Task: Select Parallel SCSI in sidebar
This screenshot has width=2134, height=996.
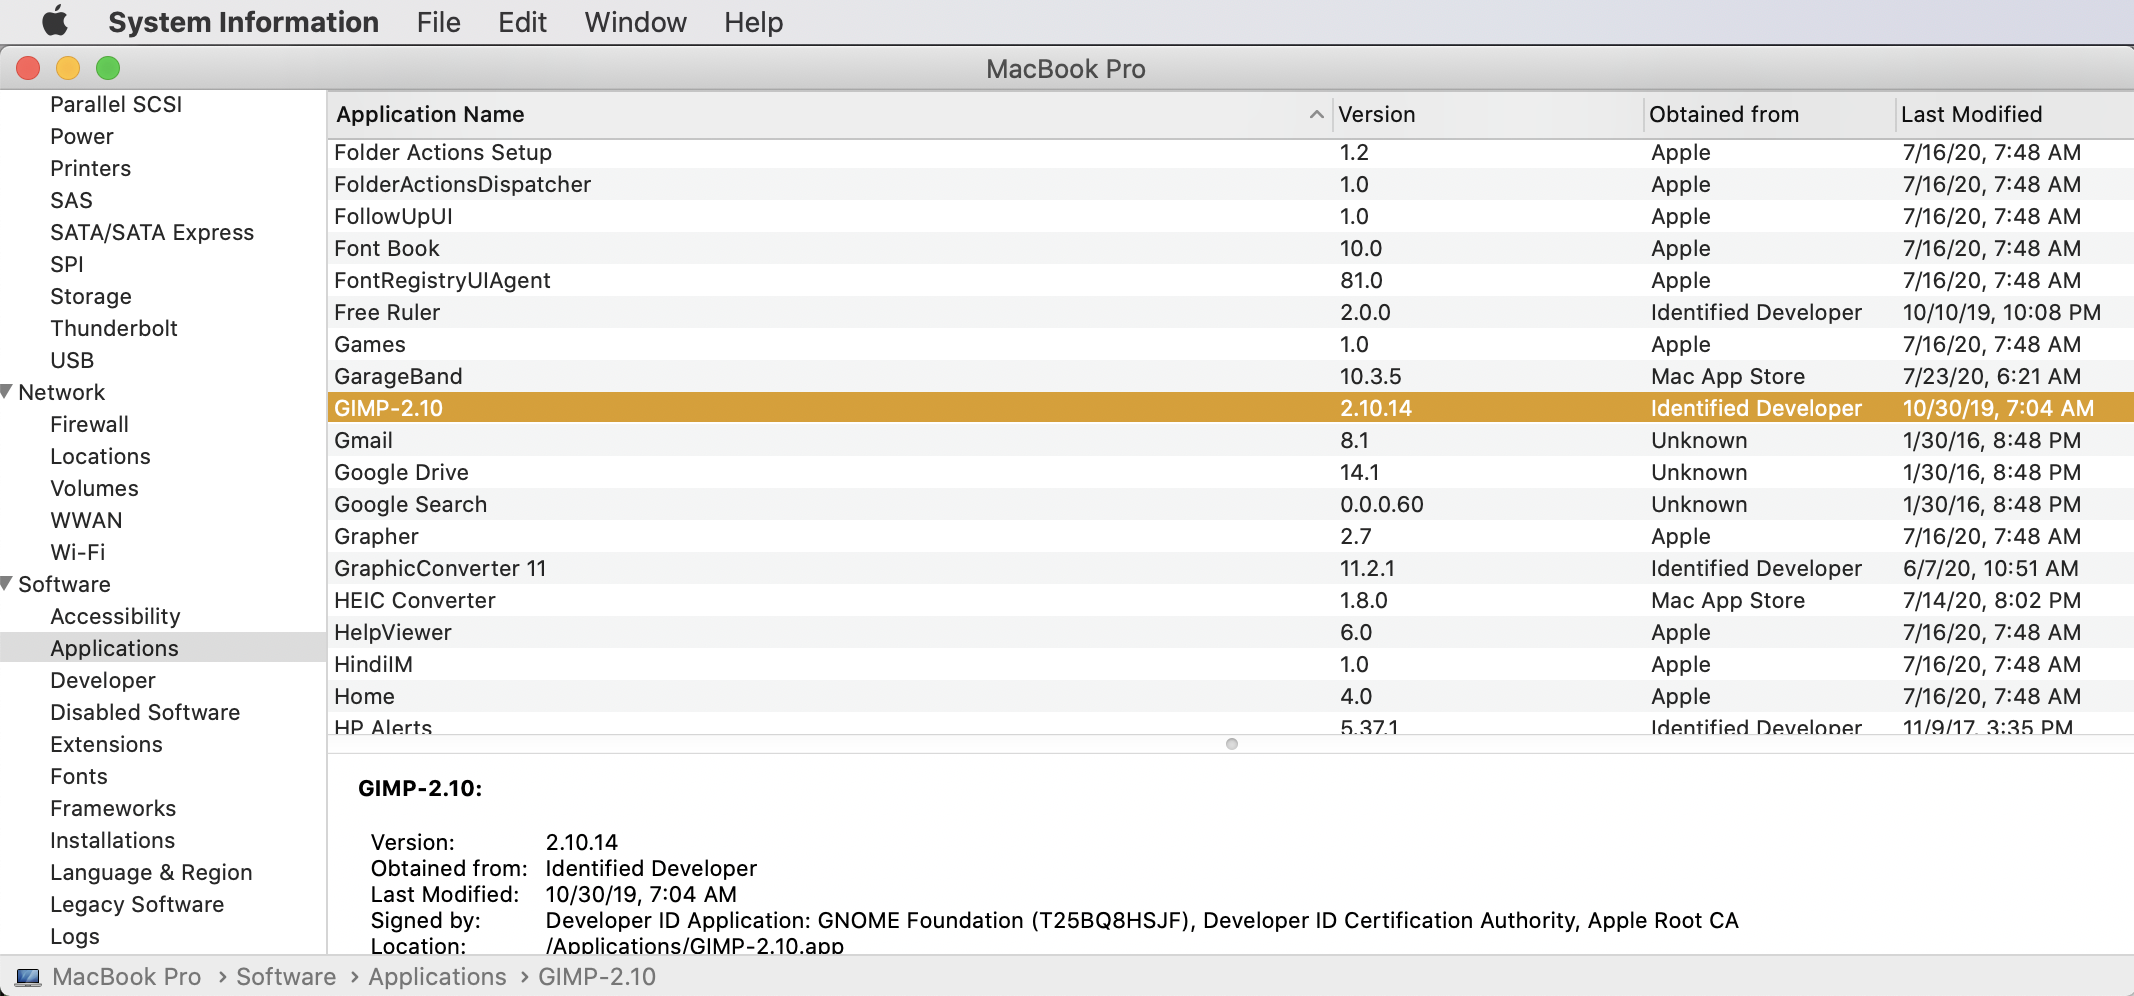Action: [116, 104]
